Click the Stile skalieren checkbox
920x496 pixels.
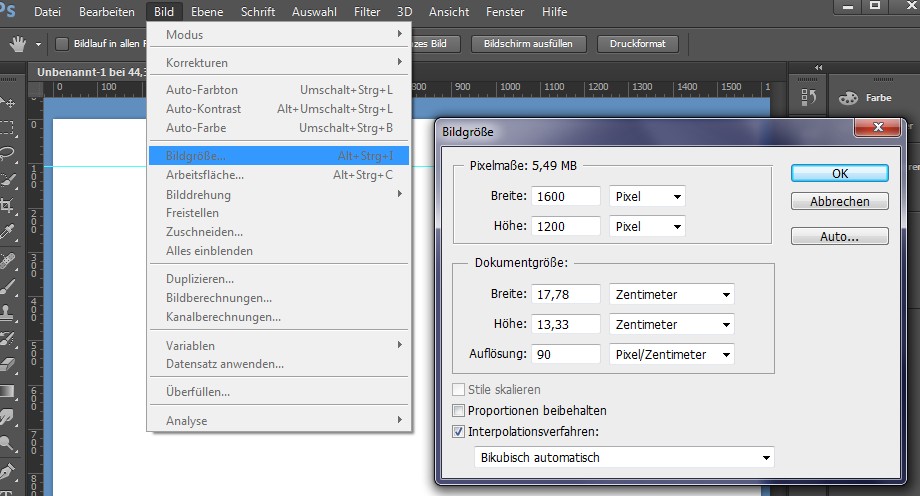459,389
